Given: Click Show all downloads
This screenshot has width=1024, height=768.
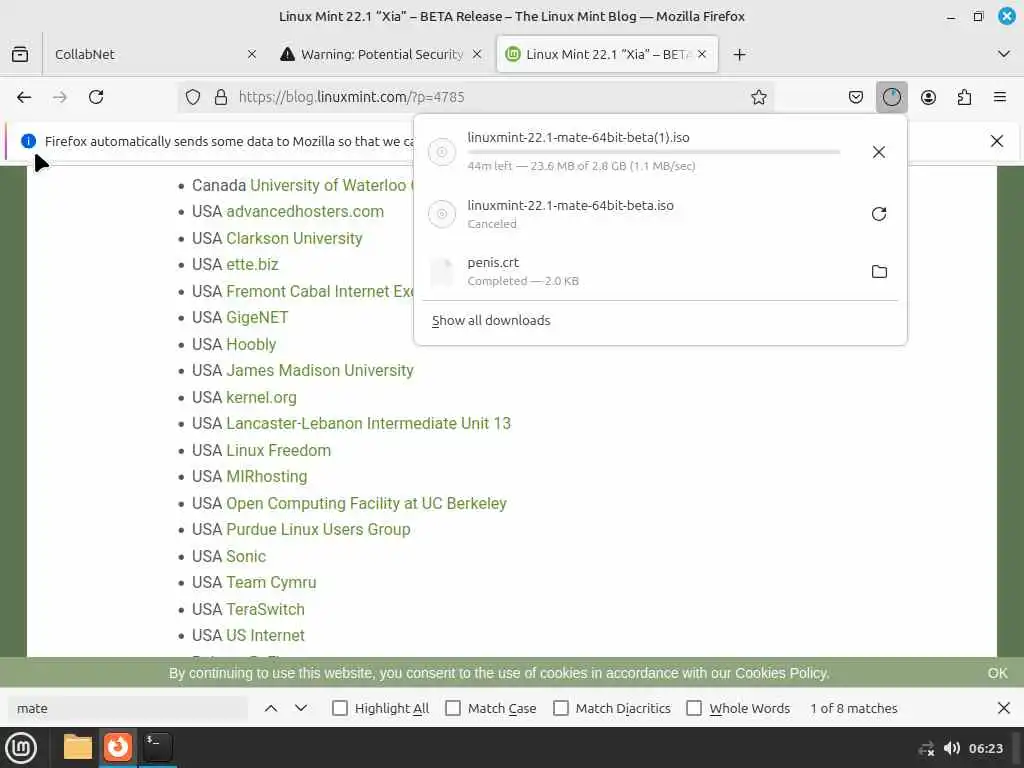Looking at the screenshot, I should [491, 321].
